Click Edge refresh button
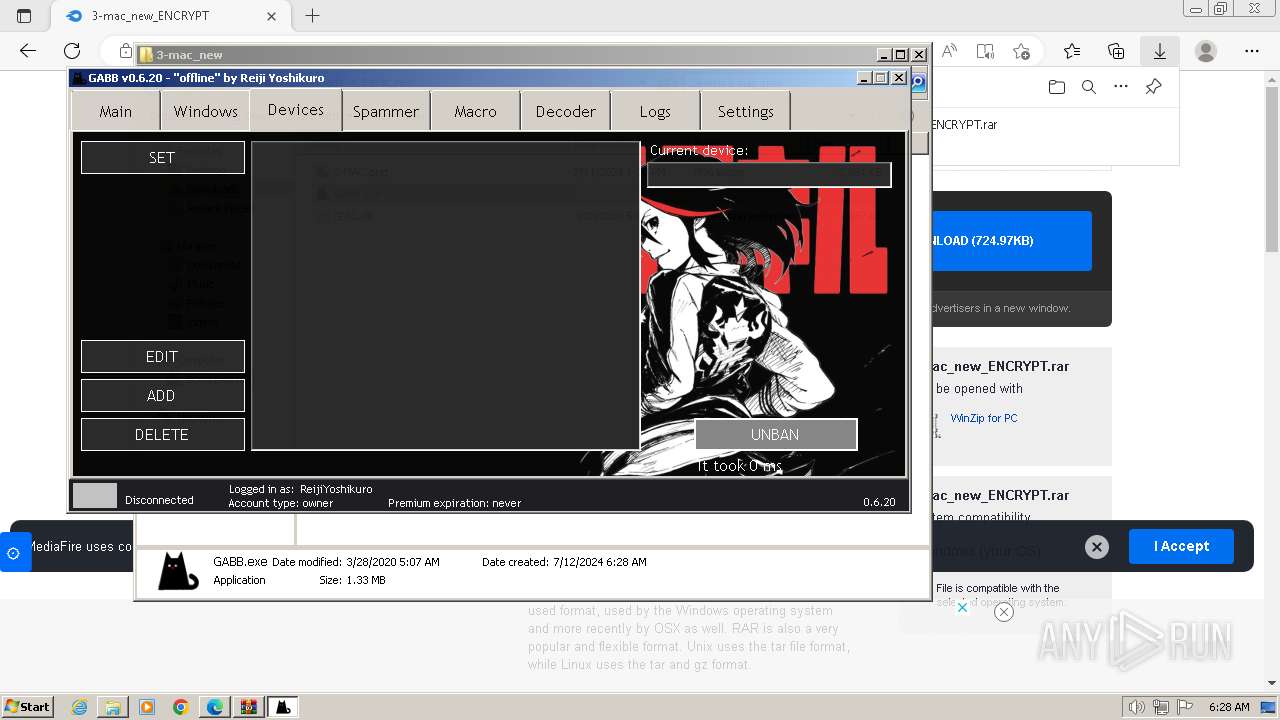This screenshot has height=720, width=1280. tap(72, 51)
